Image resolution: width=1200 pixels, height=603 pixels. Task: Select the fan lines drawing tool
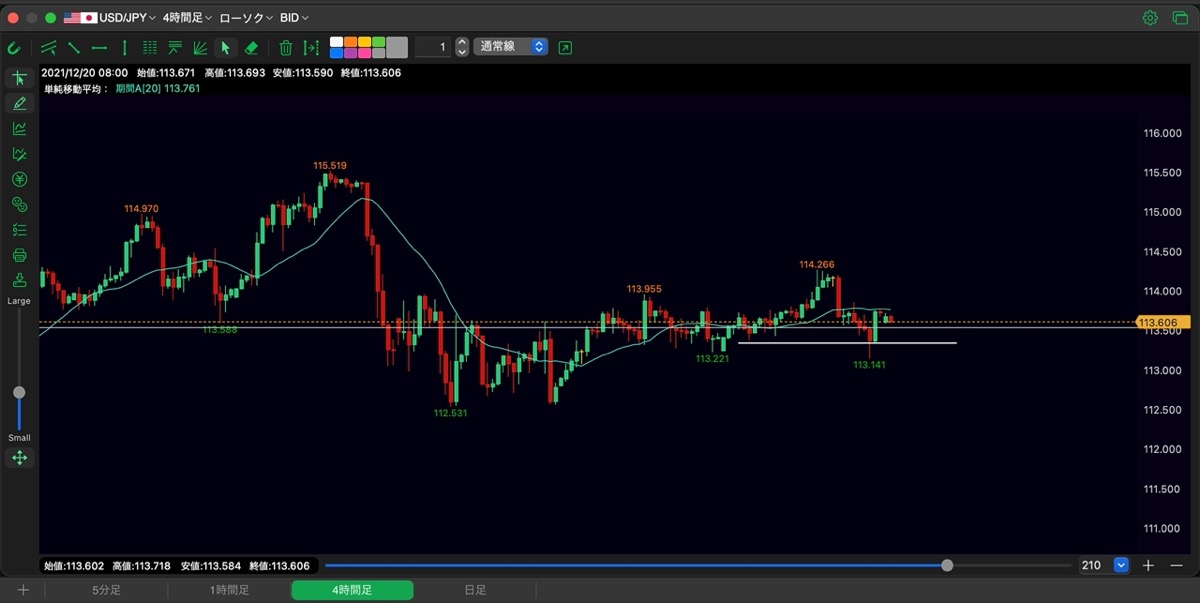(200, 47)
